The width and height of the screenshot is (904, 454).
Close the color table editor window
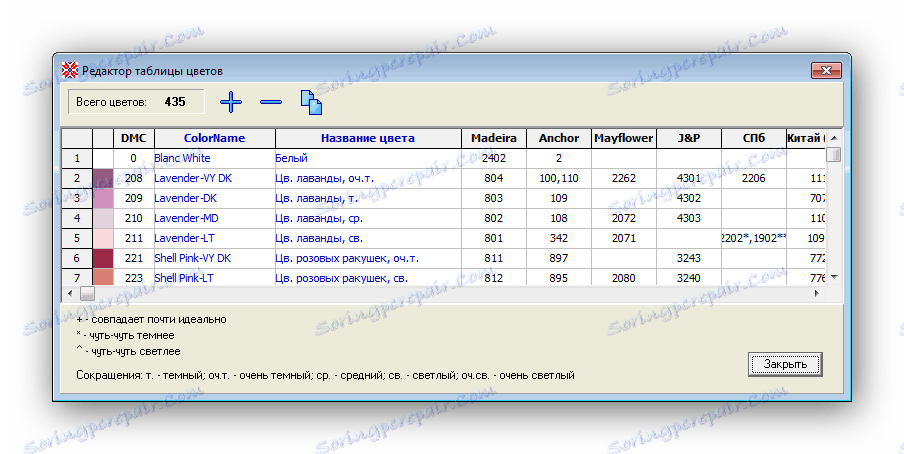pyautogui.click(x=826, y=70)
